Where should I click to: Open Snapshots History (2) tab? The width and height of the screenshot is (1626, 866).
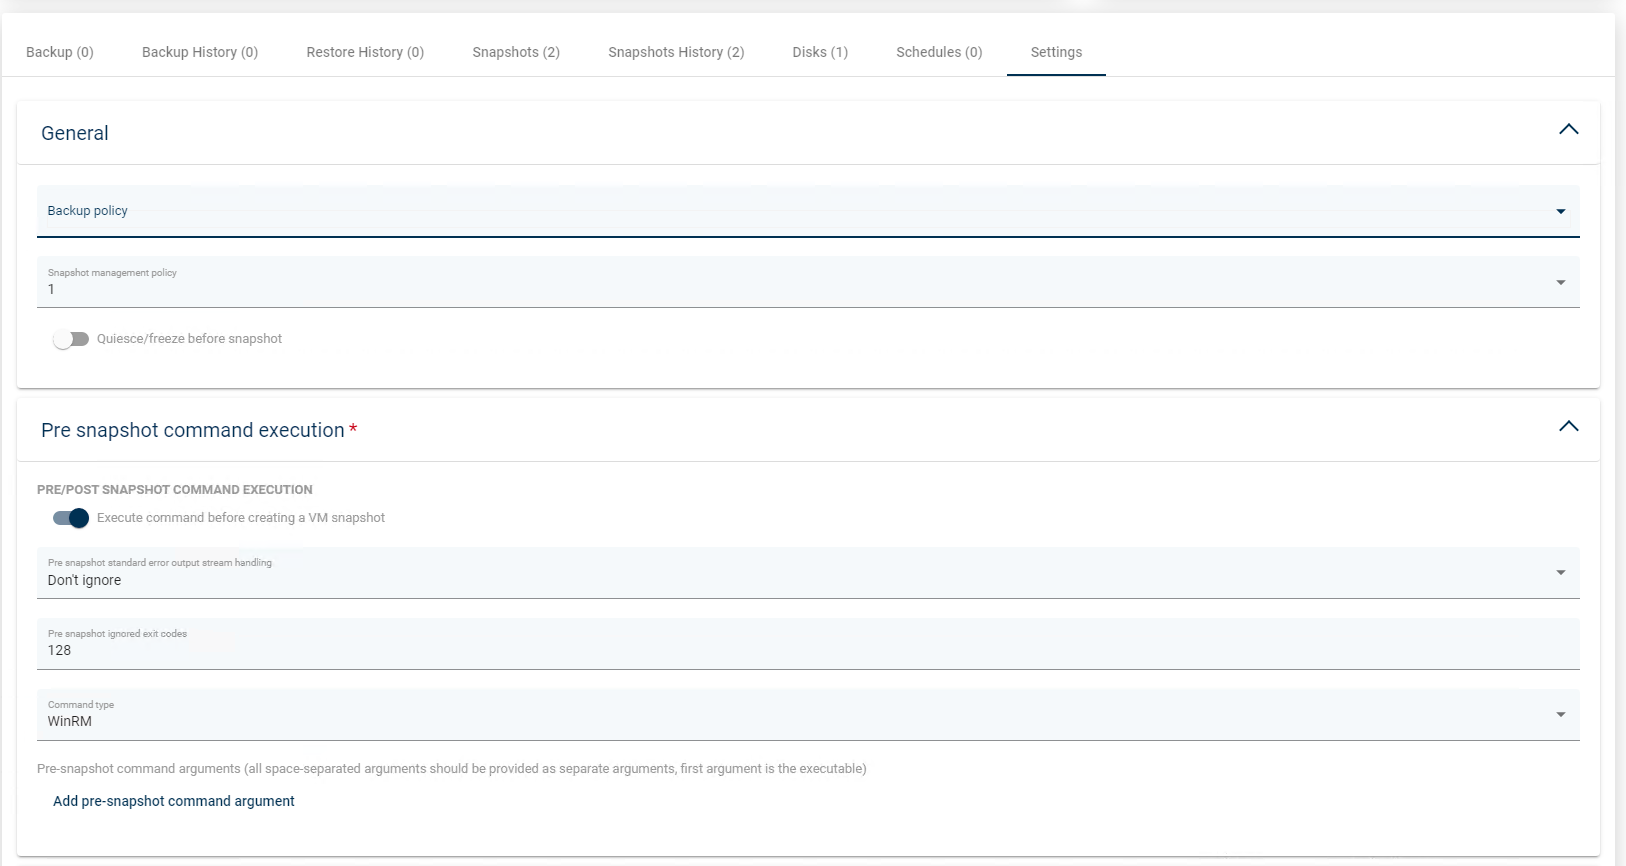coord(676,52)
